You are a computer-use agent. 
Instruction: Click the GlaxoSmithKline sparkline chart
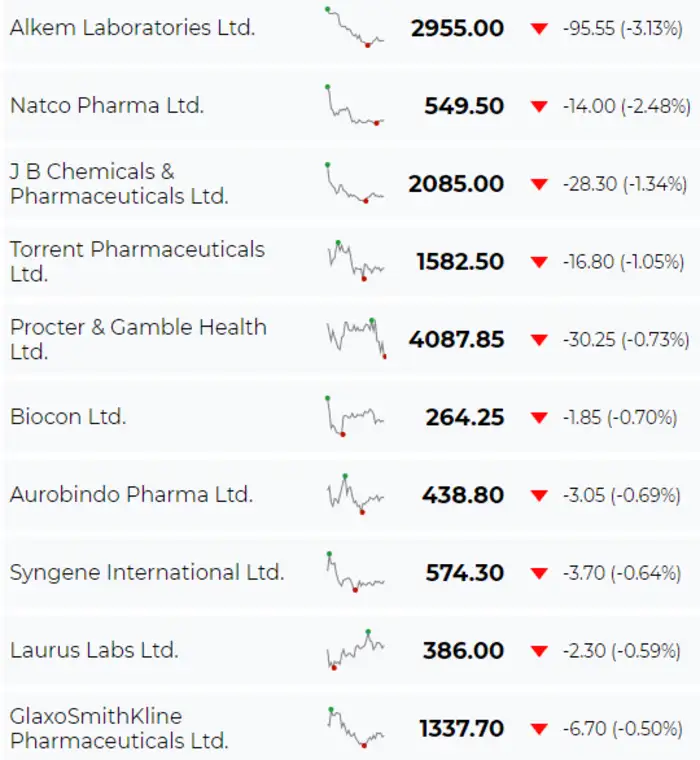coord(354,727)
